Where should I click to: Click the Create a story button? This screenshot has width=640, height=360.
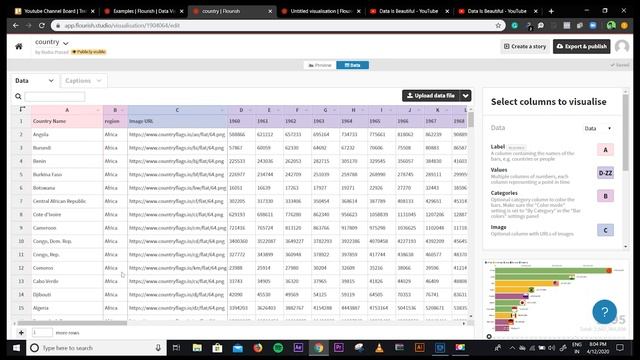point(525,47)
